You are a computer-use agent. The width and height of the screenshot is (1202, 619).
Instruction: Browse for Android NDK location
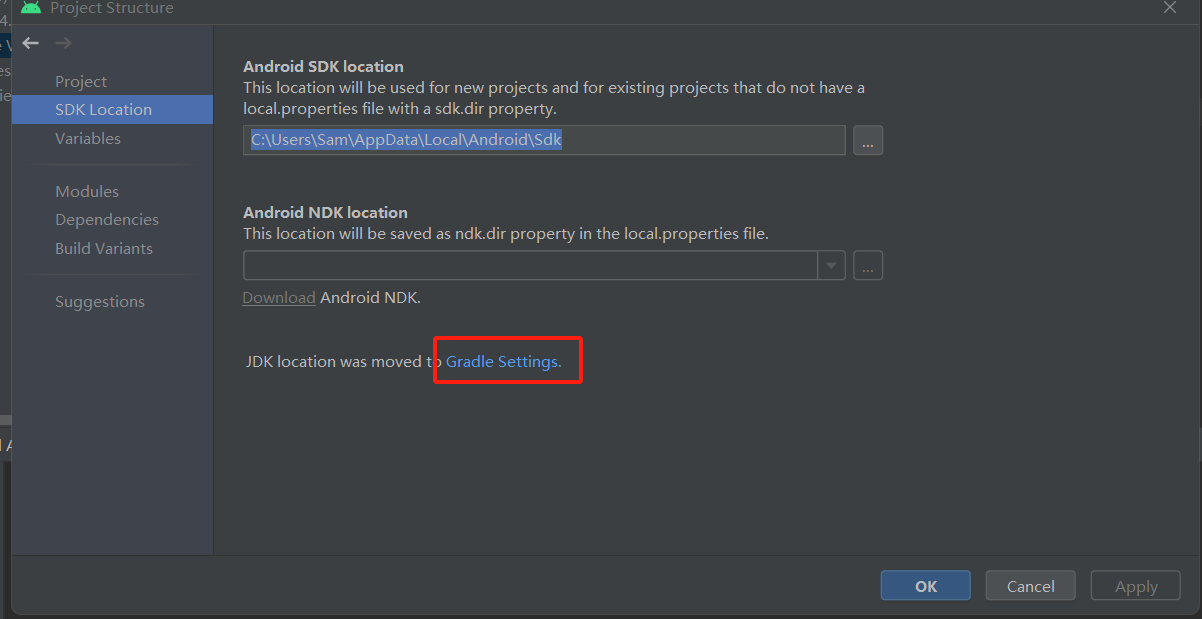(867, 265)
